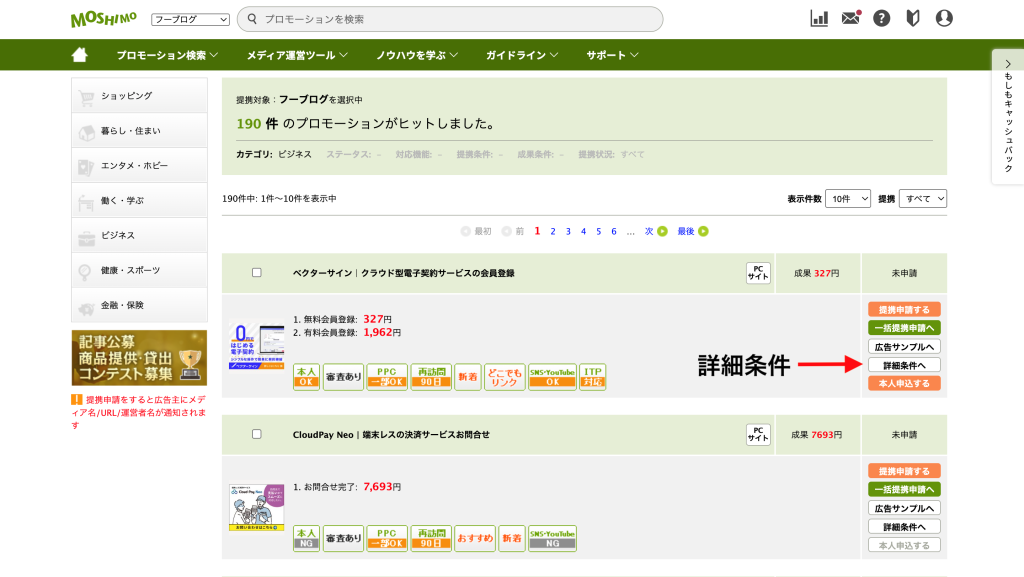The width and height of the screenshot is (1024, 577).
Task: Check the ベクターサイン promotion checkbox
Action: 257,272
